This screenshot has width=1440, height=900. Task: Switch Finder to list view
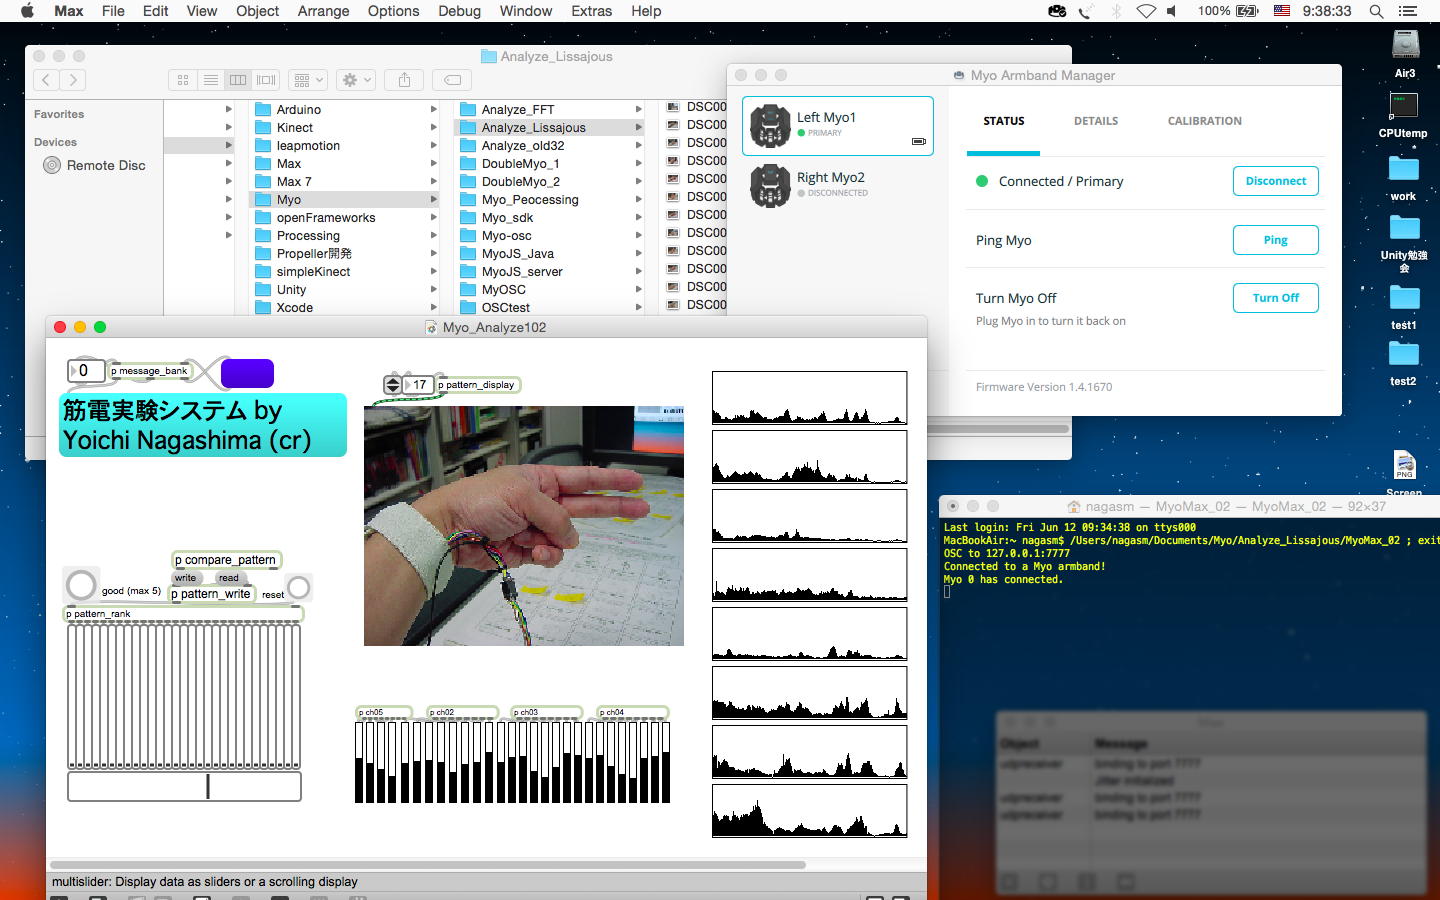click(210, 80)
